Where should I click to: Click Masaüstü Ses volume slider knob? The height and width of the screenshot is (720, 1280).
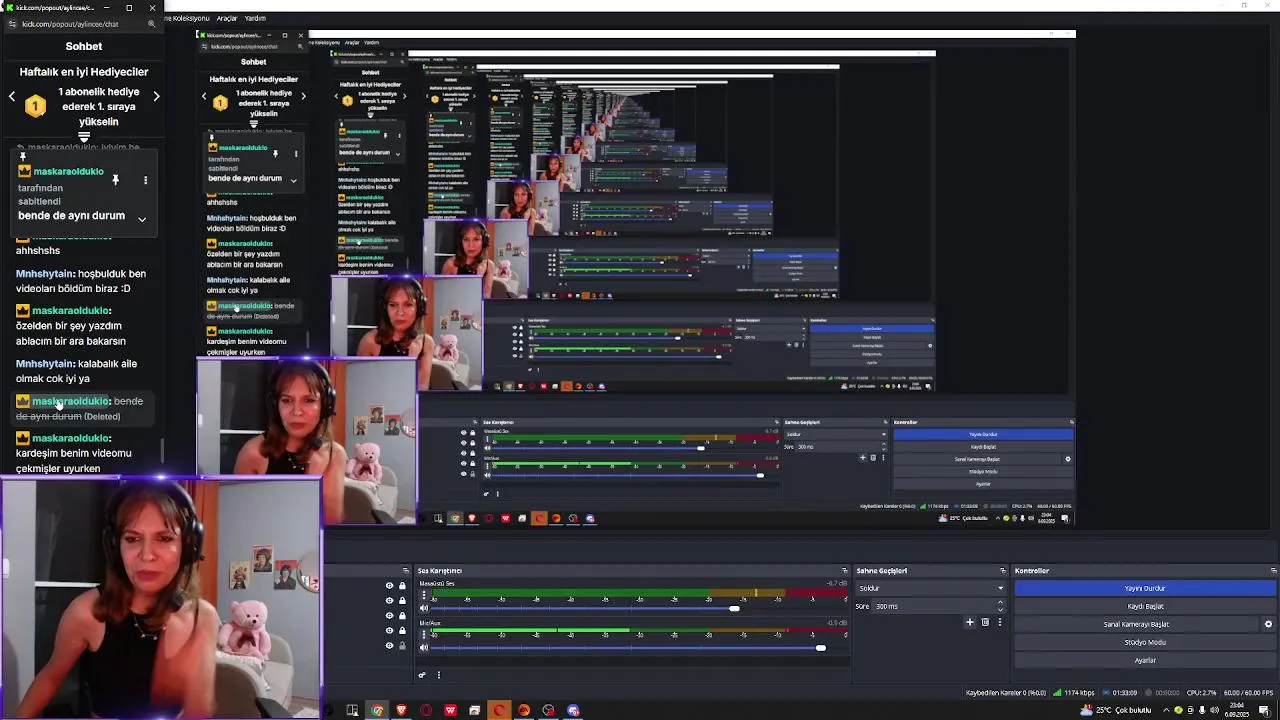[734, 608]
